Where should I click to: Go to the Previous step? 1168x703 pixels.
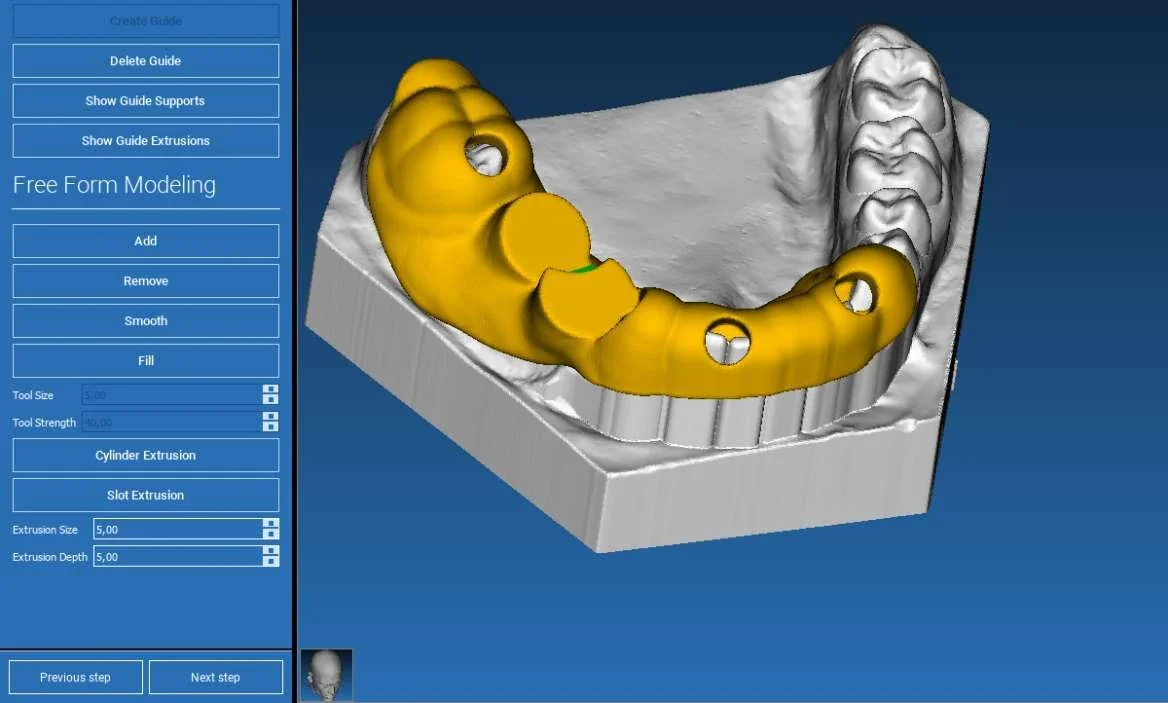pyautogui.click(x=75, y=677)
